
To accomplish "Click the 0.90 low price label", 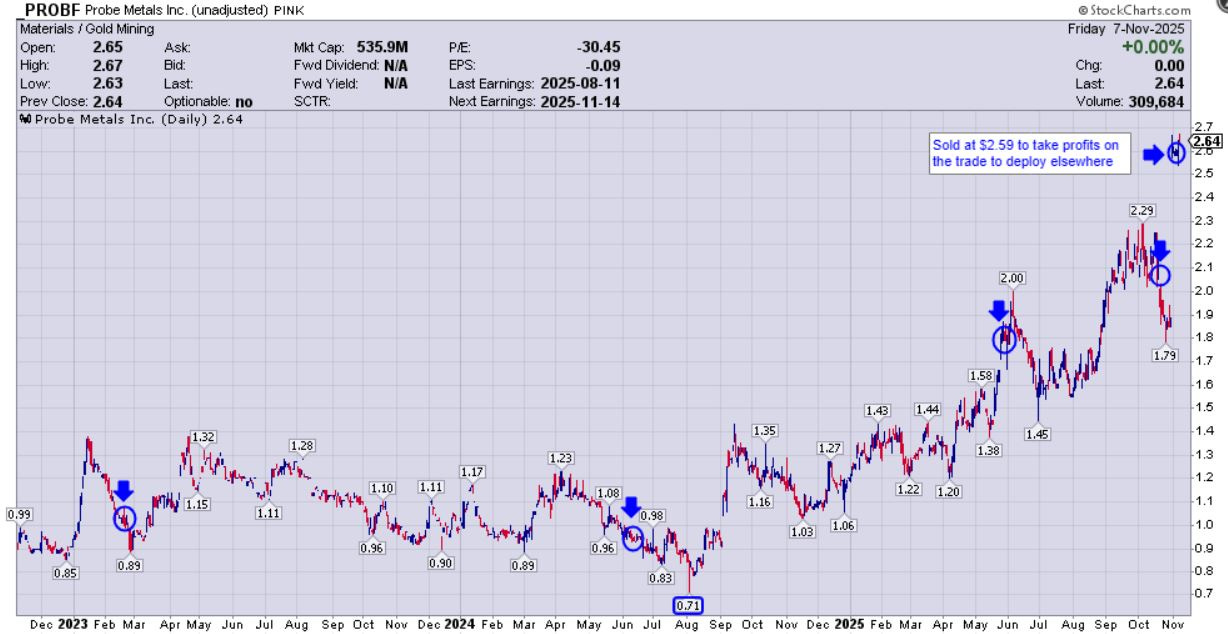I will point(440,564).
